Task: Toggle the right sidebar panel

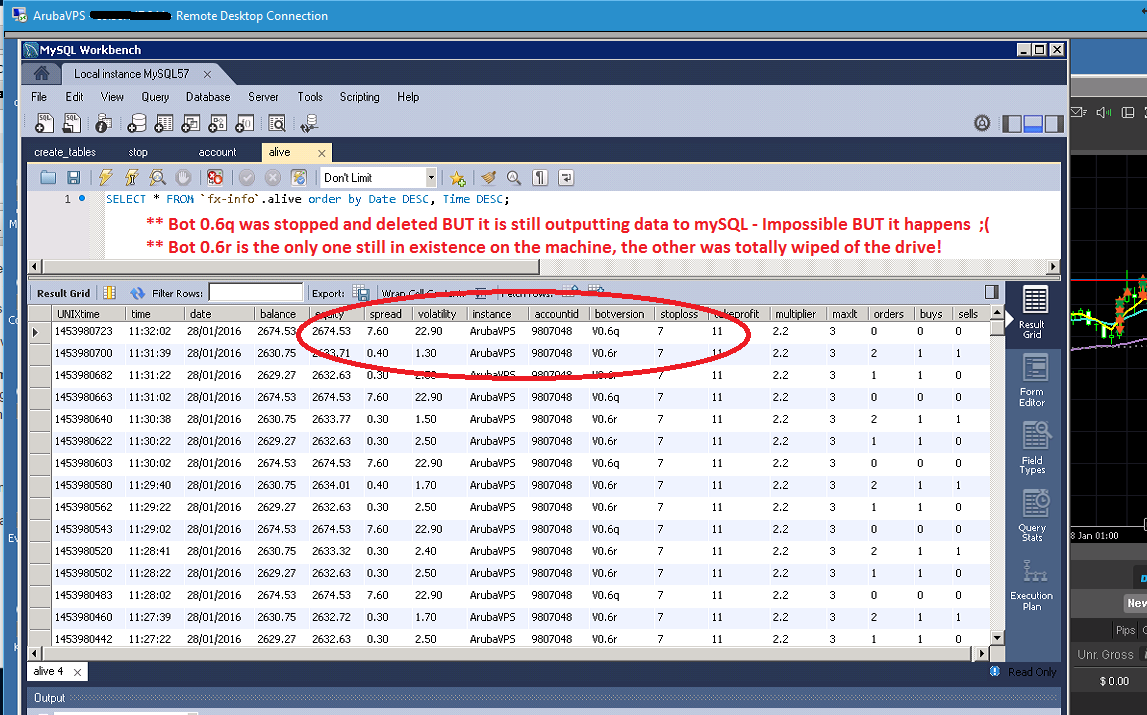Action: tap(1054, 124)
